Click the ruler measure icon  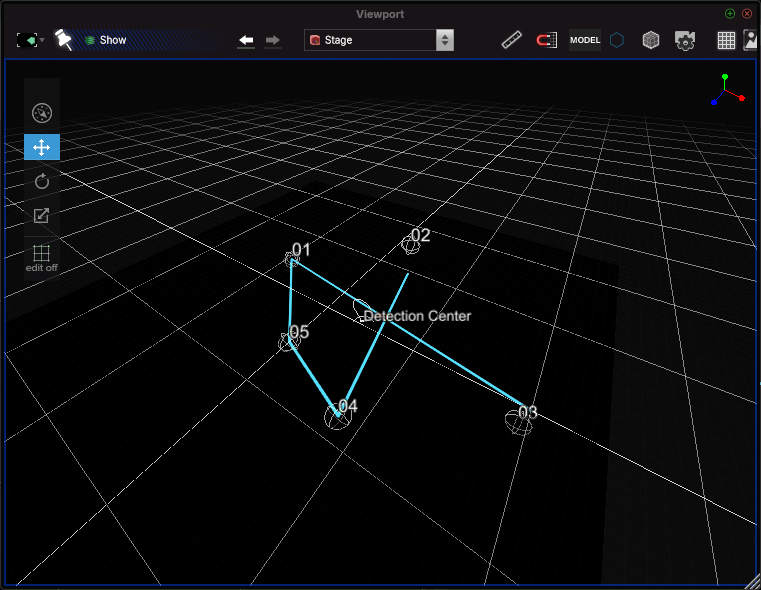pyautogui.click(x=512, y=40)
